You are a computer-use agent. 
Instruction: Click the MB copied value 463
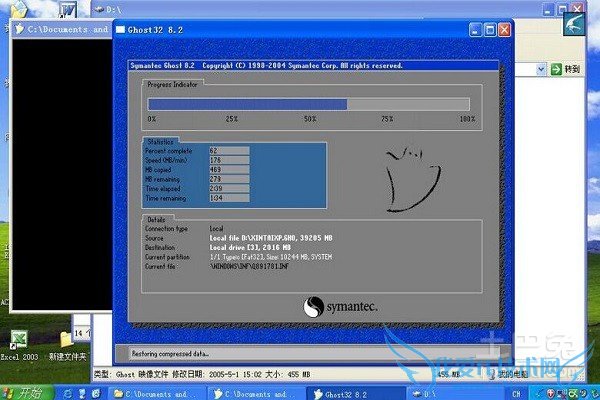[x=229, y=170]
